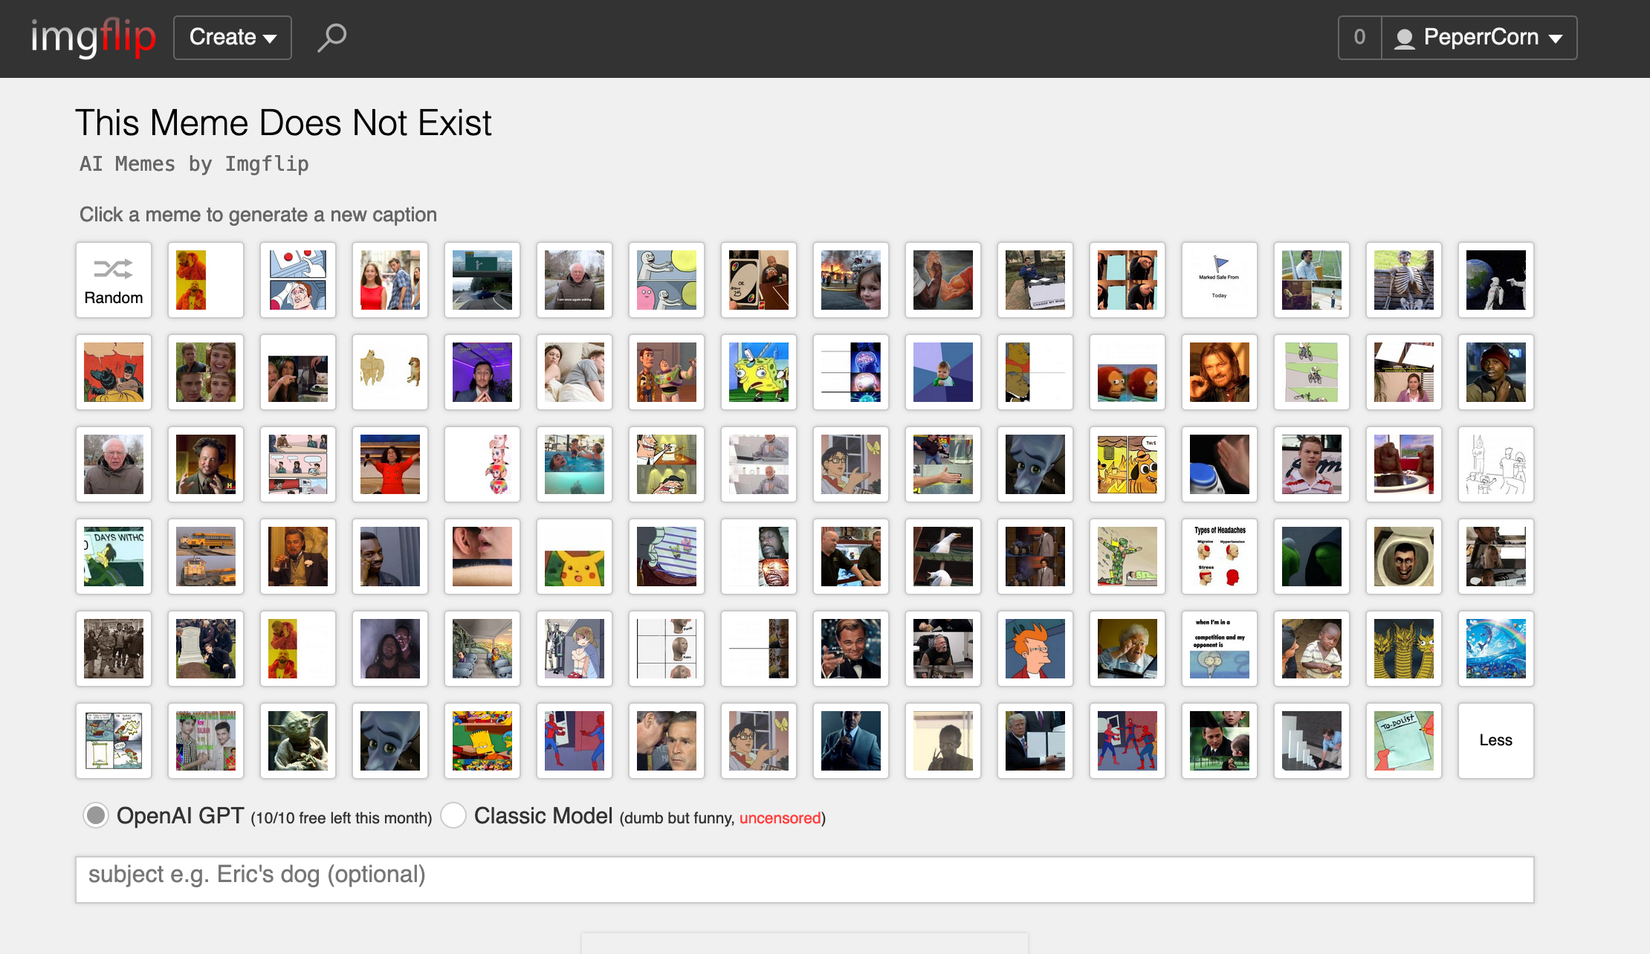Enable the OpenAI GPT model option
This screenshot has width=1650, height=954.
(95, 816)
